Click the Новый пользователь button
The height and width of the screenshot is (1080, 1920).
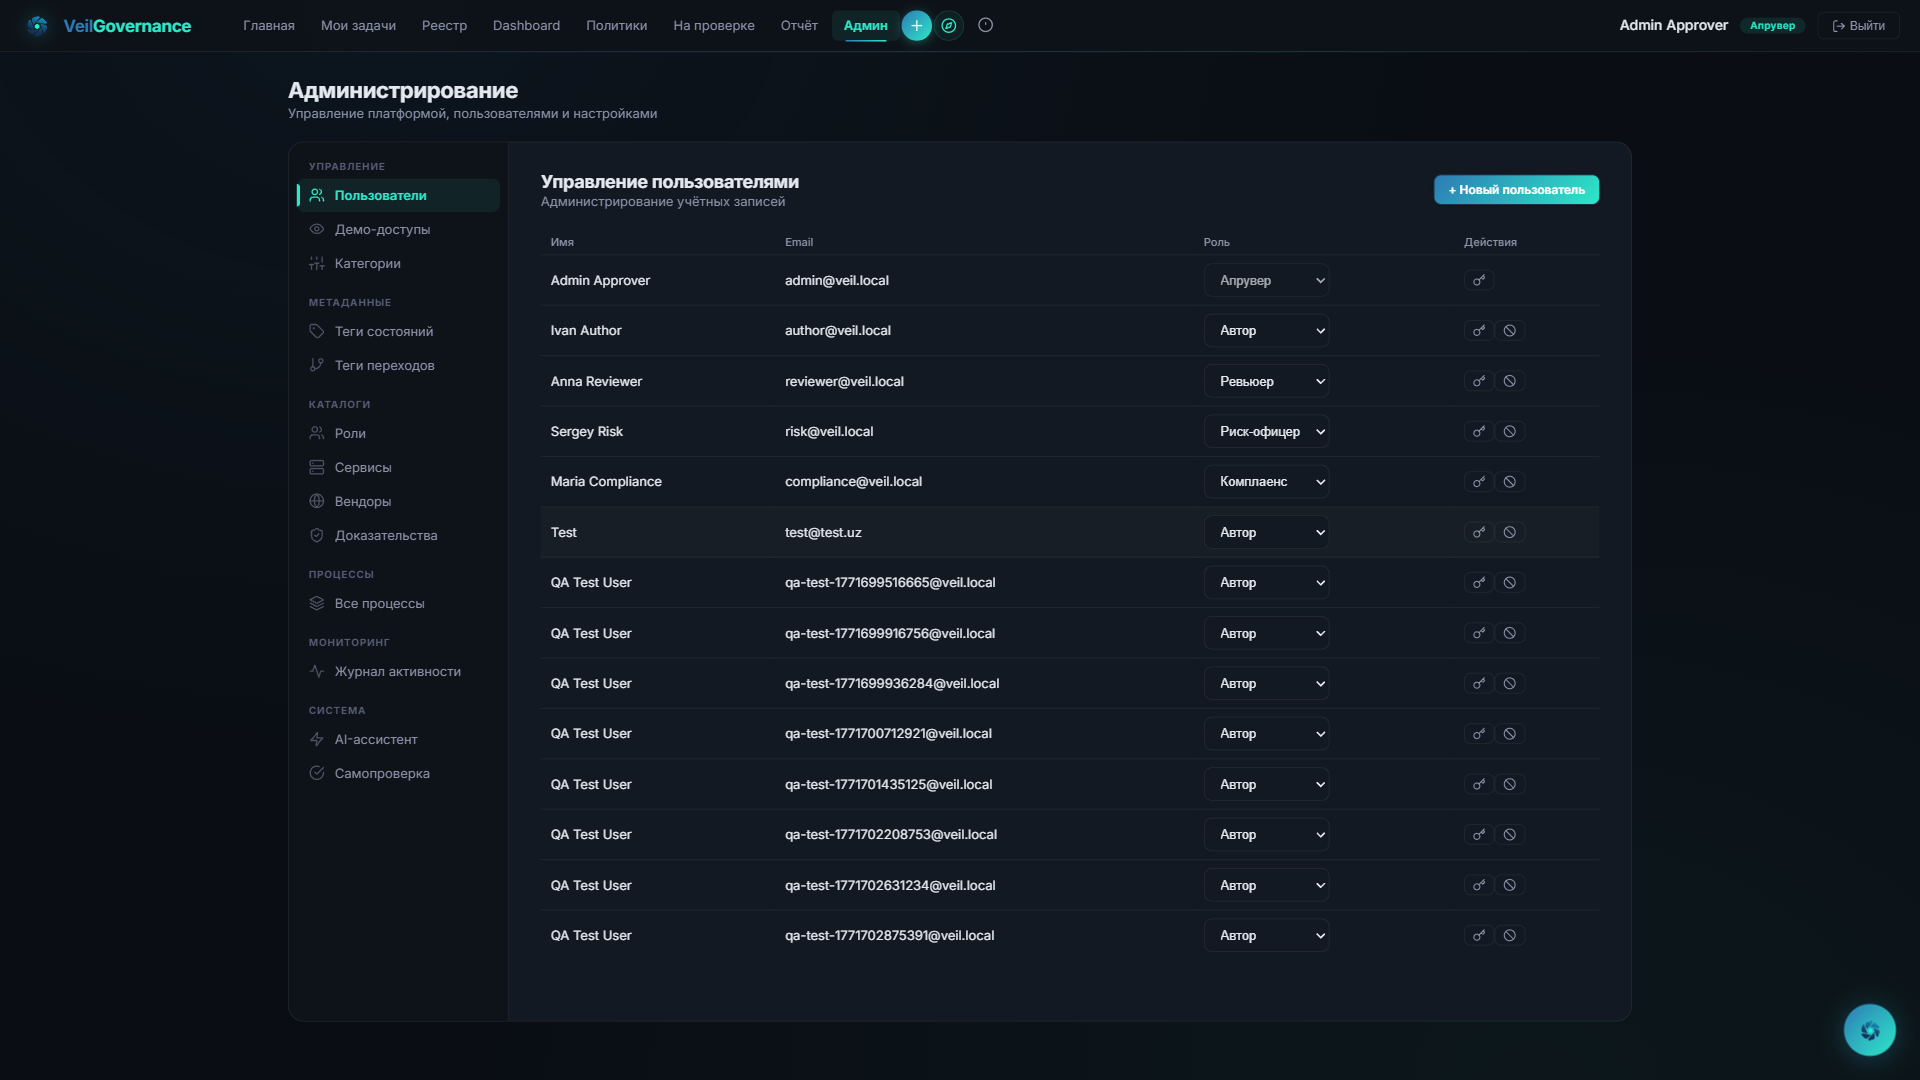pos(1516,190)
